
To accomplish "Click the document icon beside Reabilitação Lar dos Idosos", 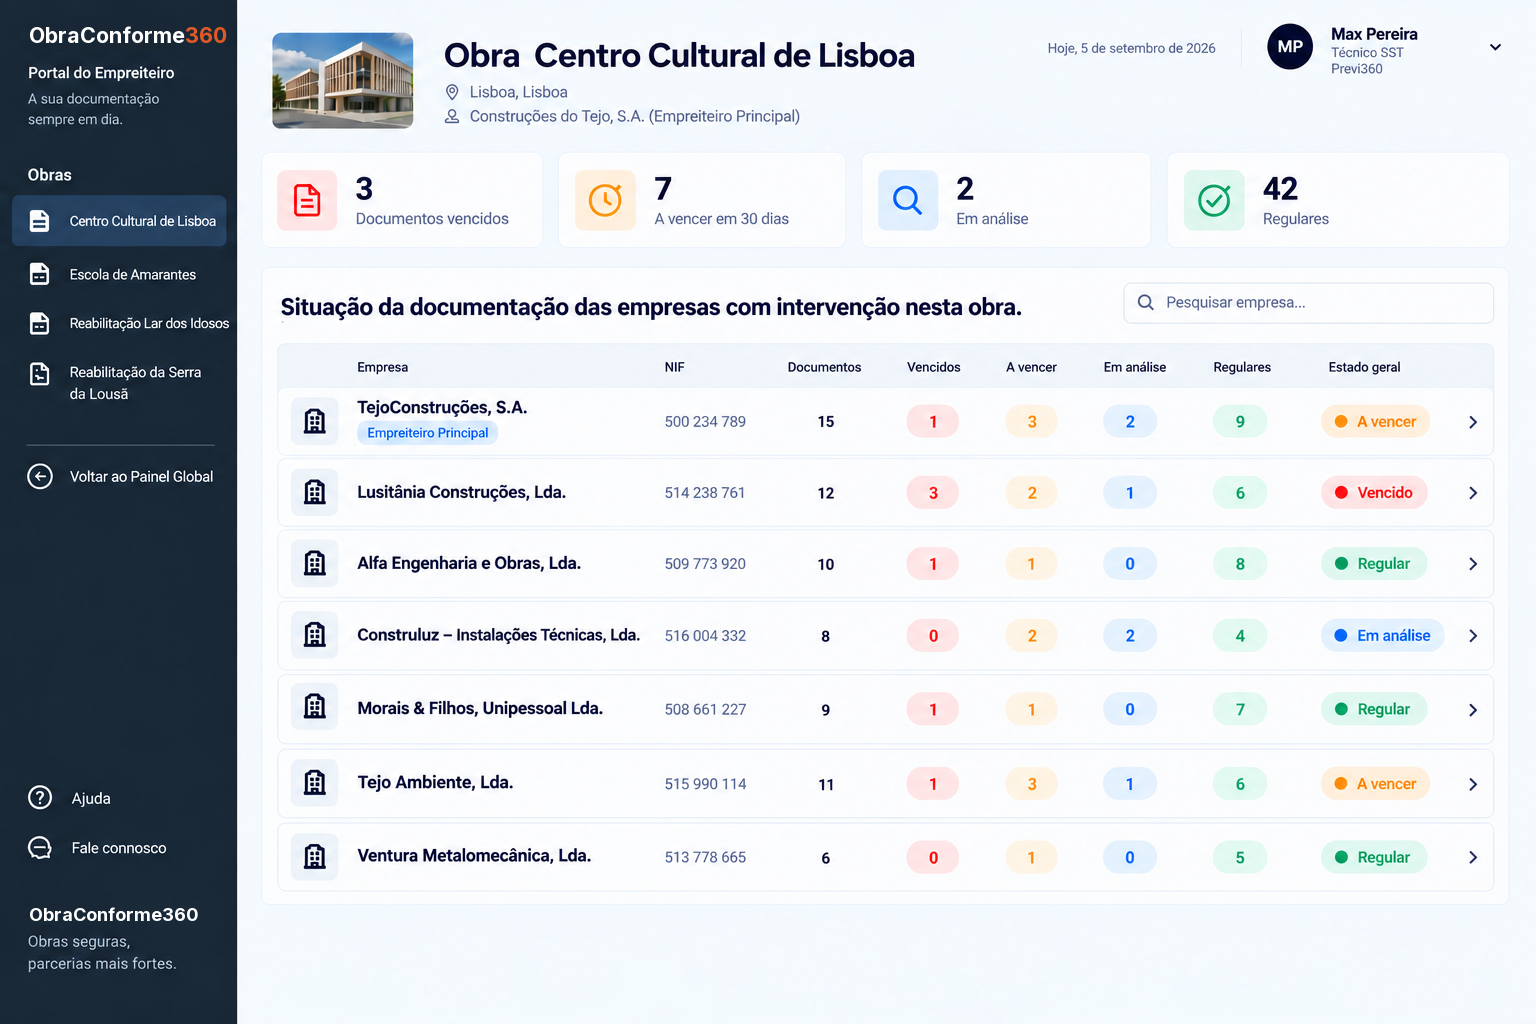I will point(40,323).
